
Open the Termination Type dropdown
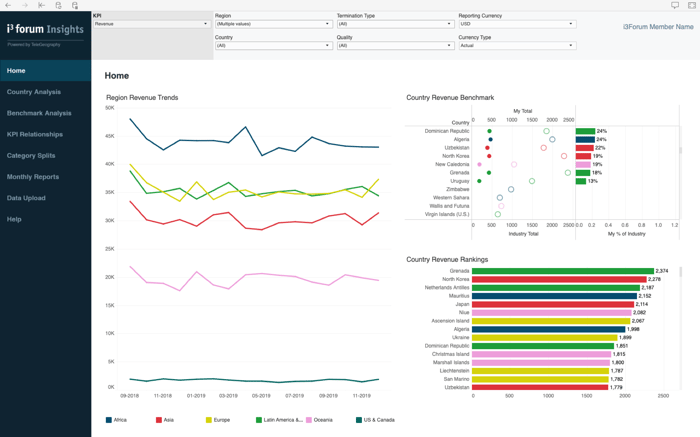coord(396,24)
